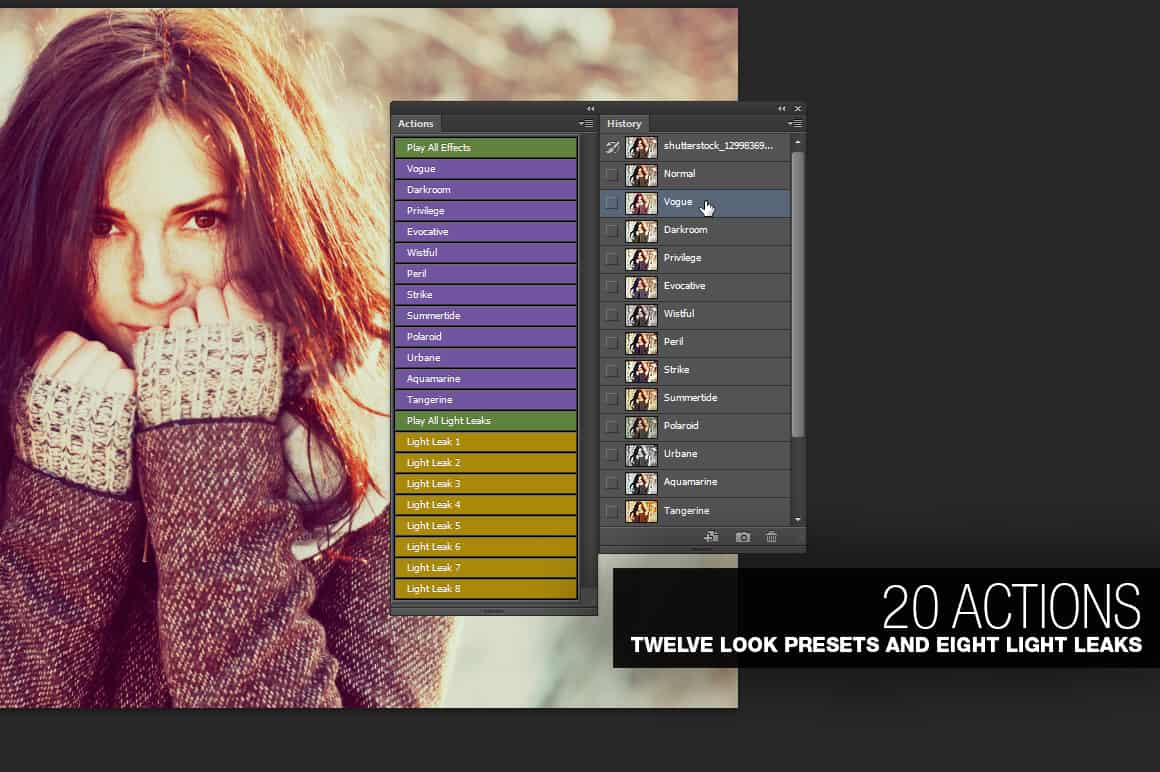Apply the Light Leak 5 action
Screen dimensions: 1160x772
click(x=485, y=526)
